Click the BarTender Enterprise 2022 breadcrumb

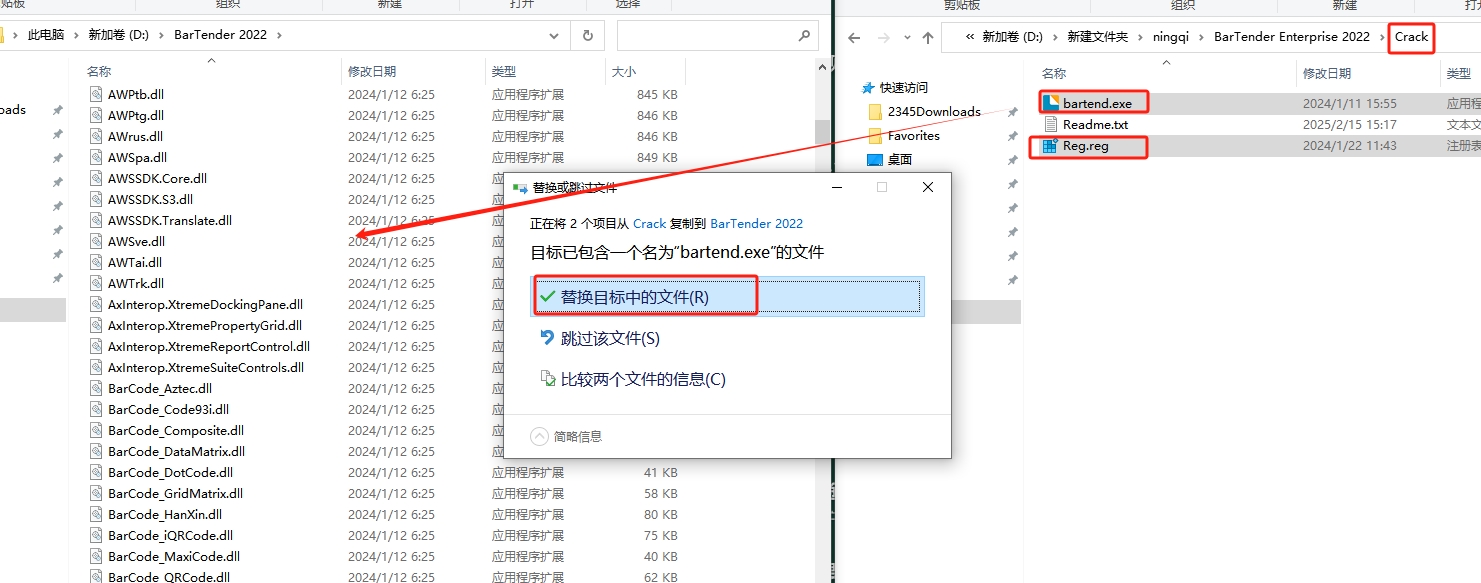coord(1291,37)
